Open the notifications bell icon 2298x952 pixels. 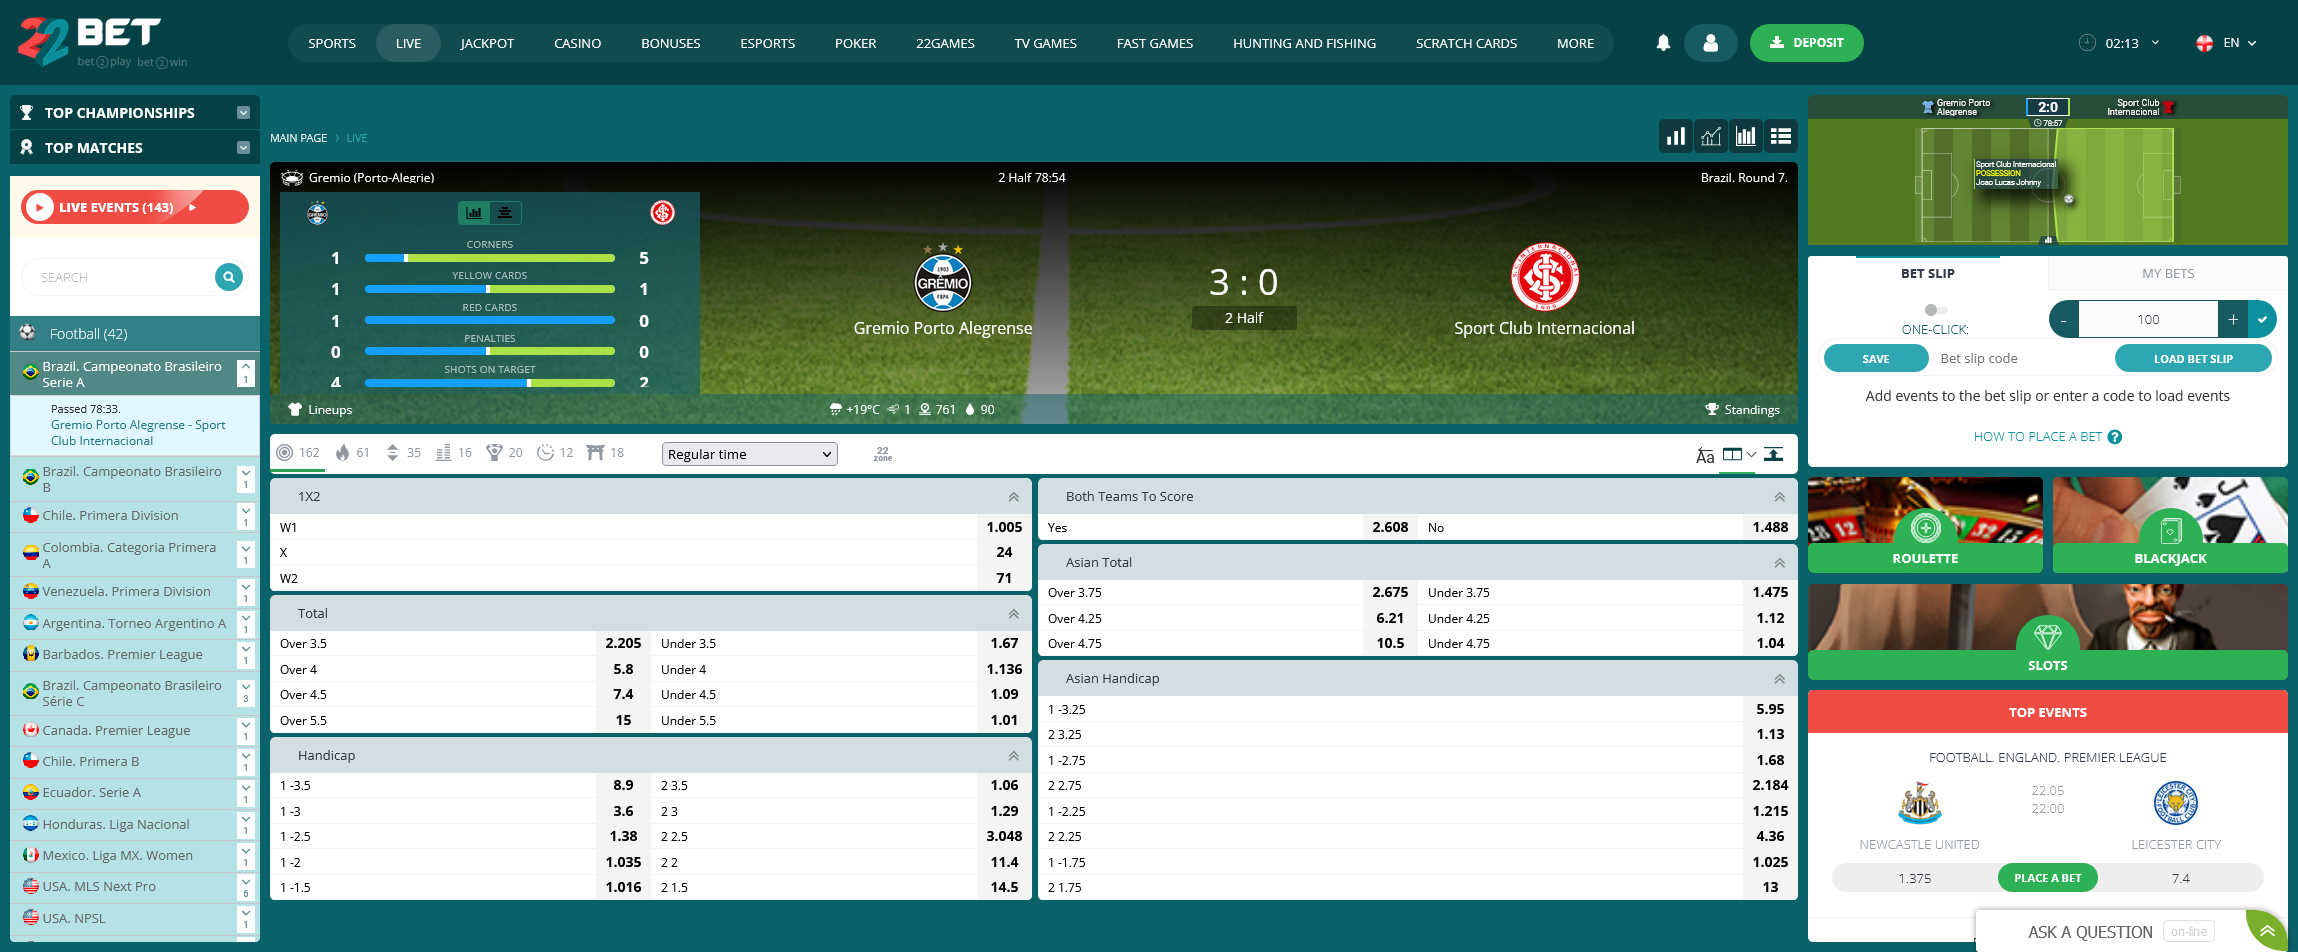tap(1663, 43)
